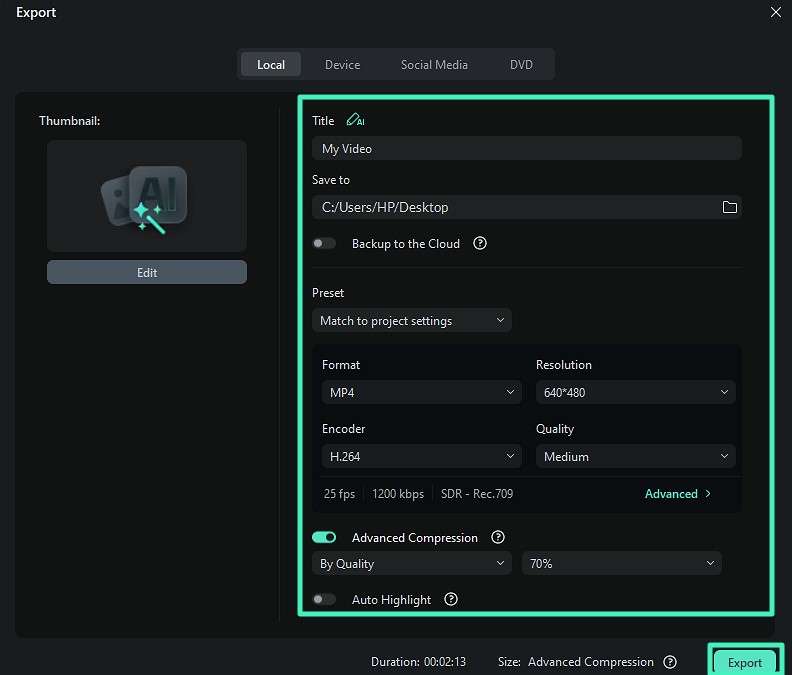This screenshot has width=792, height=675.
Task: Expand the Advanced settings link
Action: (678, 494)
